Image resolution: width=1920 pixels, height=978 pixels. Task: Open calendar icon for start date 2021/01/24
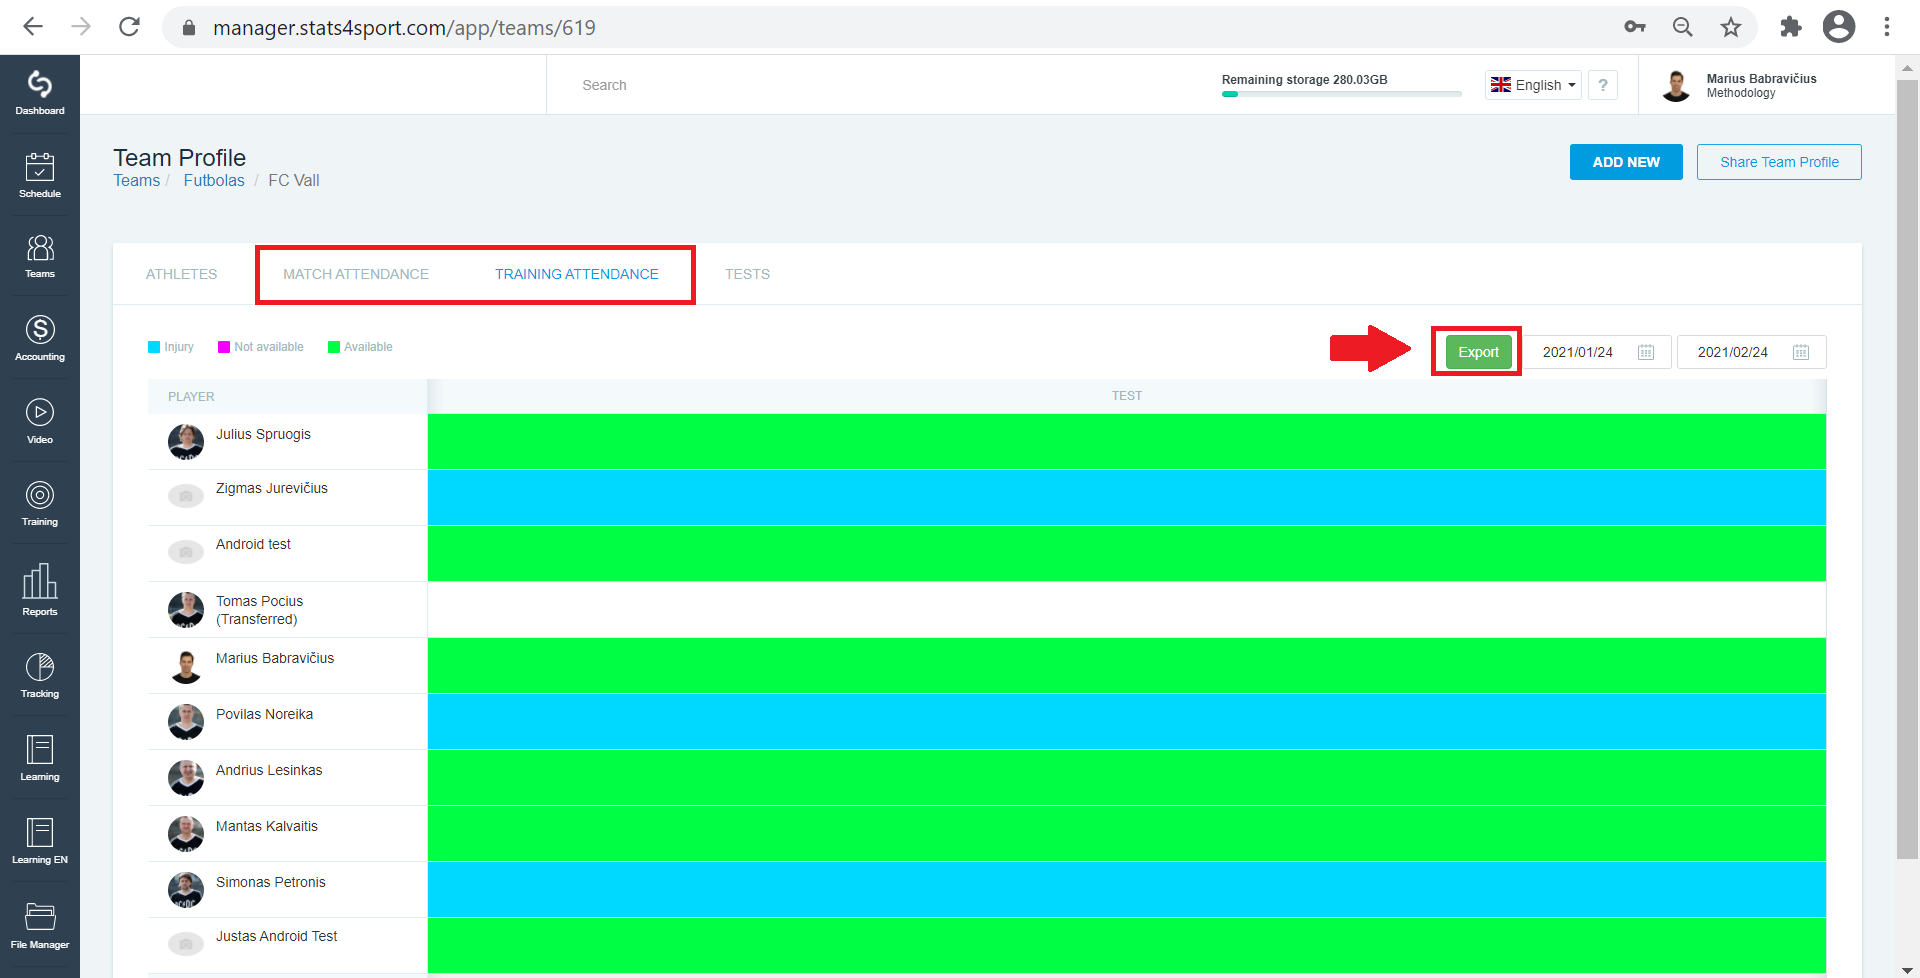click(1646, 352)
